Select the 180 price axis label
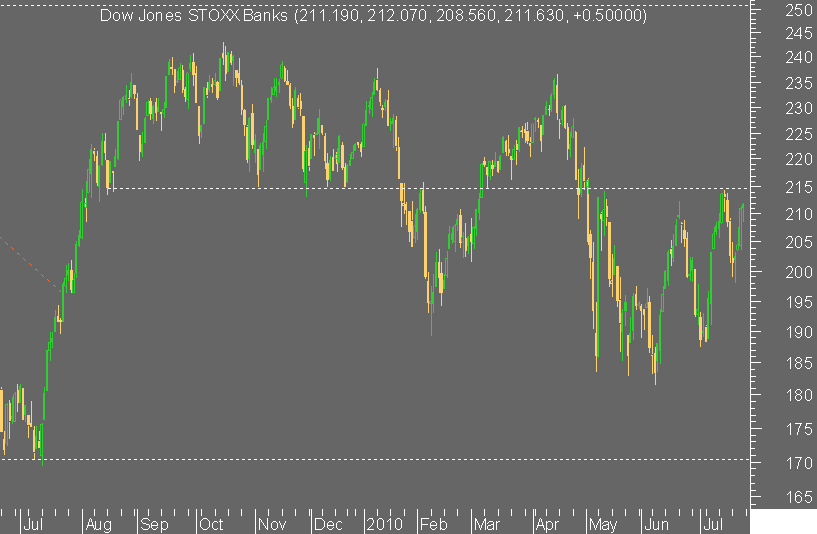The width and height of the screenshot is (817, 534). (798, 395)
